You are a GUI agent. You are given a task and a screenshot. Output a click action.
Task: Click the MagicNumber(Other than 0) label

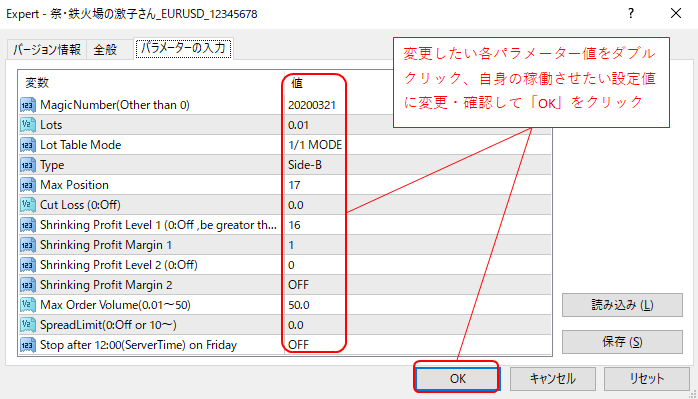(115, 105)
